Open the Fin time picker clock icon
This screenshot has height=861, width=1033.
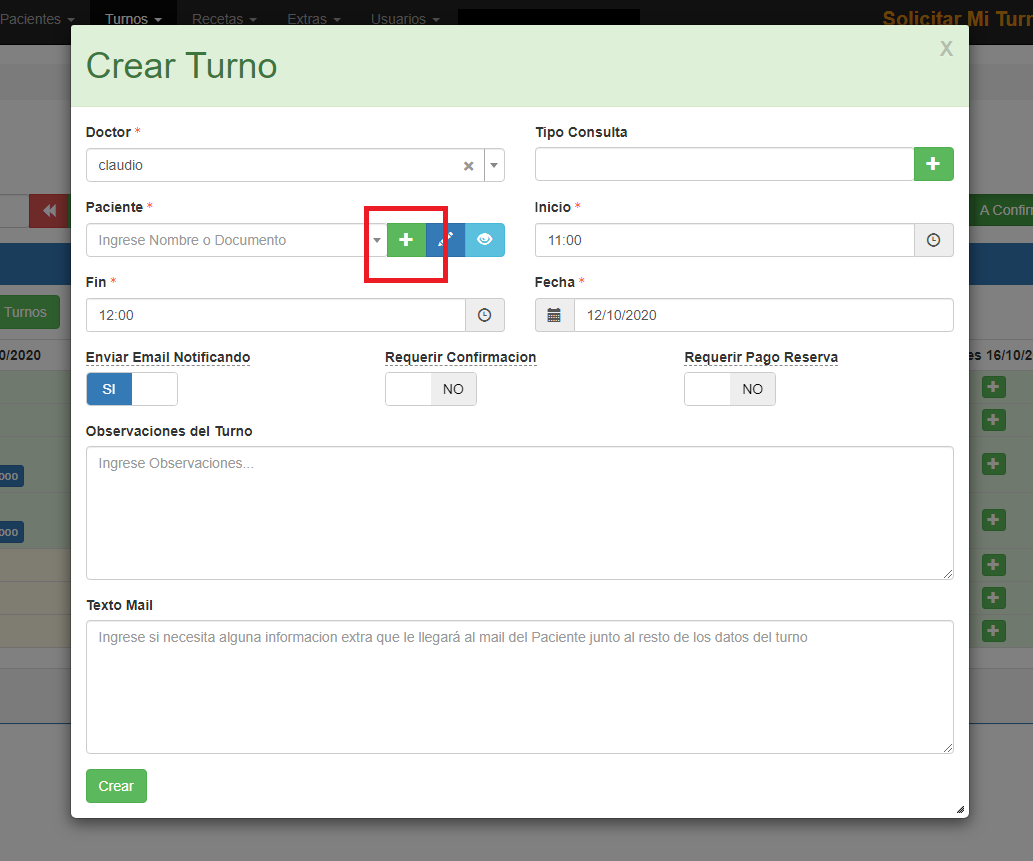(484, 315)
